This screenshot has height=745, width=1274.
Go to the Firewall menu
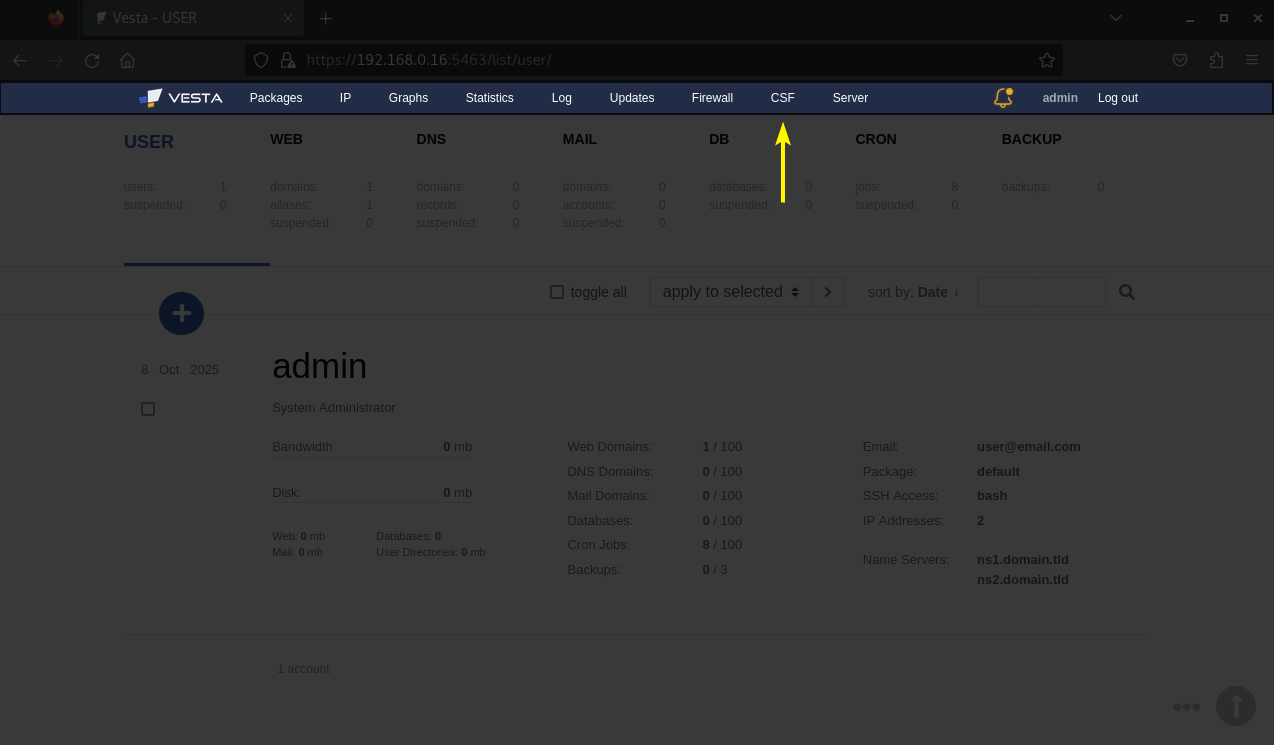[712, 98]
